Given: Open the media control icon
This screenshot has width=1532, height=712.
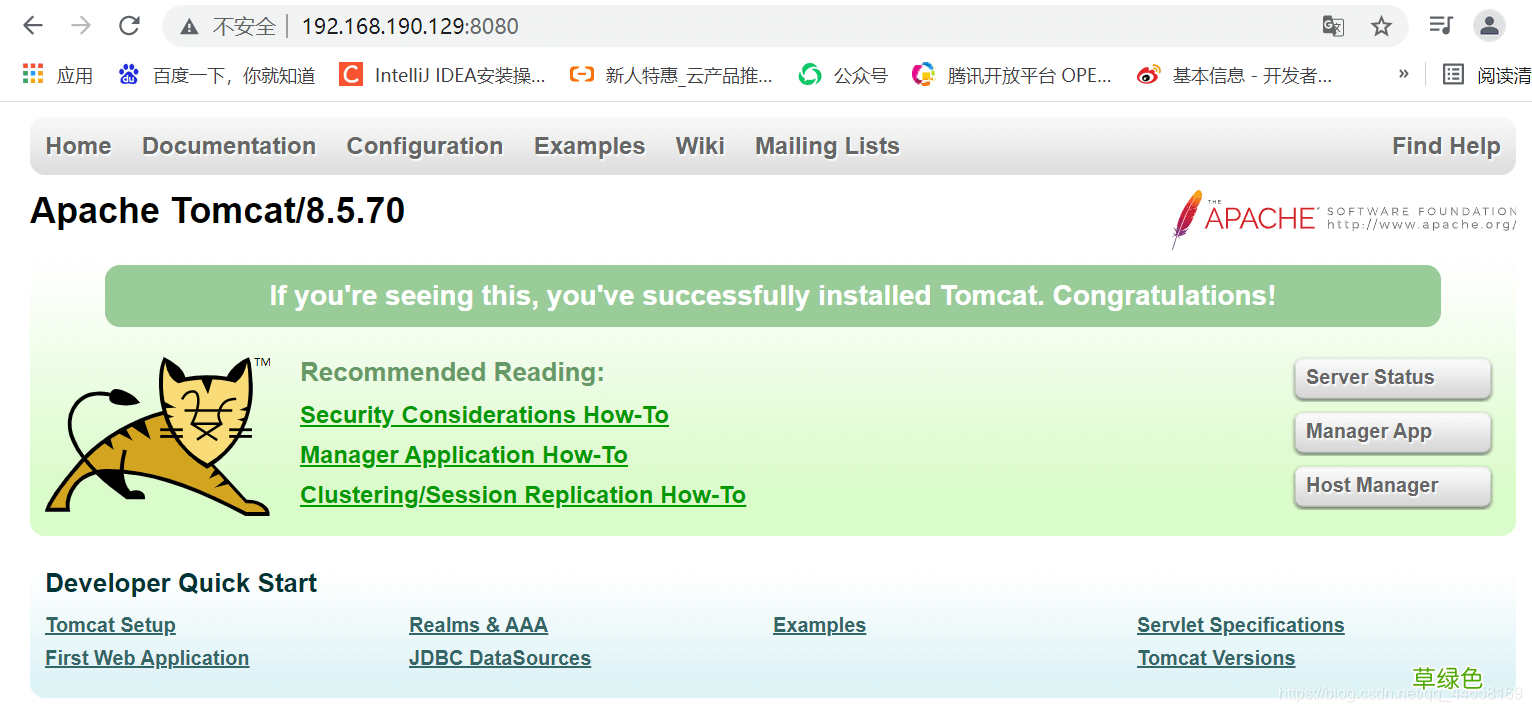Looking at the screenshot, I should coord(1440,26).
